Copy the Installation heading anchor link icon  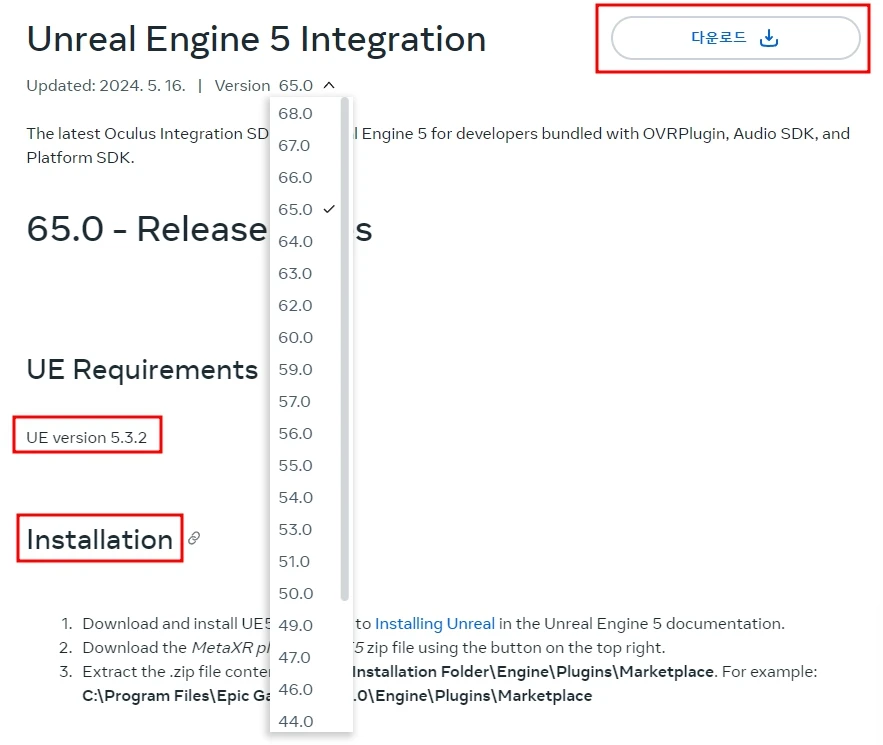(194, 538)
